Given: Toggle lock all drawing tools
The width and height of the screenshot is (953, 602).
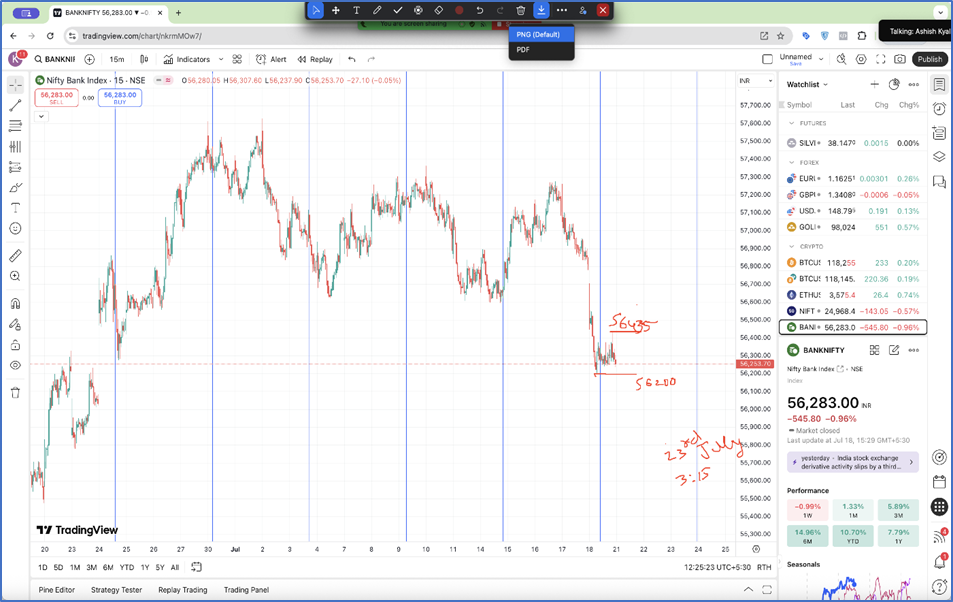Looking at the screenshot, I should coord(15,345).
